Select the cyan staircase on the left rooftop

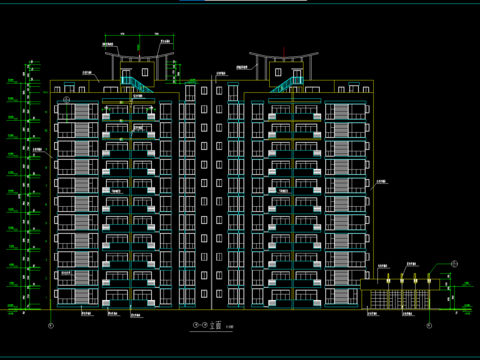pos(136,84)
